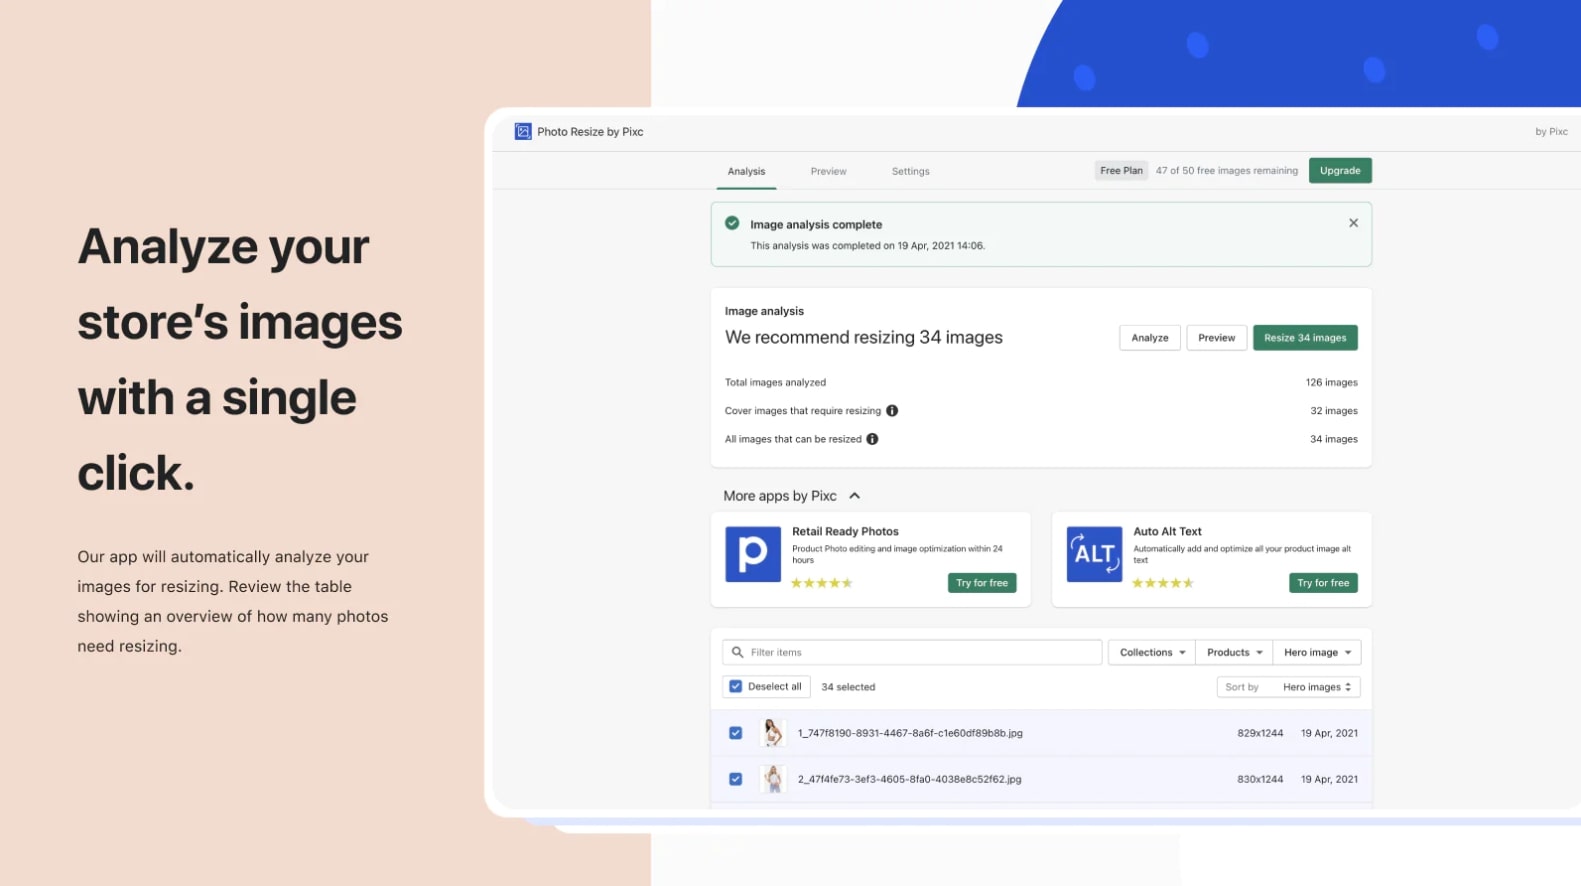Collapse the More apps by Pixc section
The height and width of the screenshot is (886, 1581).
pos(855,496)
